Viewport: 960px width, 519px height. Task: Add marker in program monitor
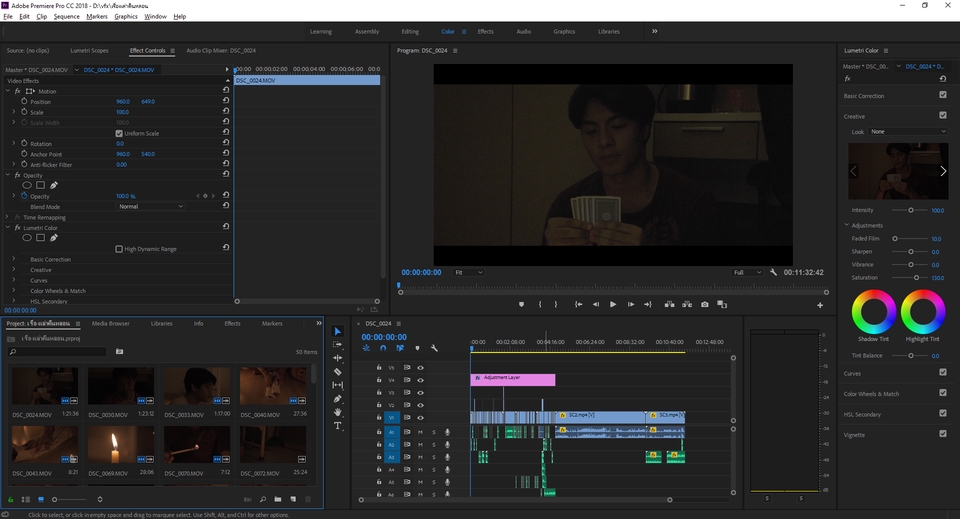coord(521,304)
